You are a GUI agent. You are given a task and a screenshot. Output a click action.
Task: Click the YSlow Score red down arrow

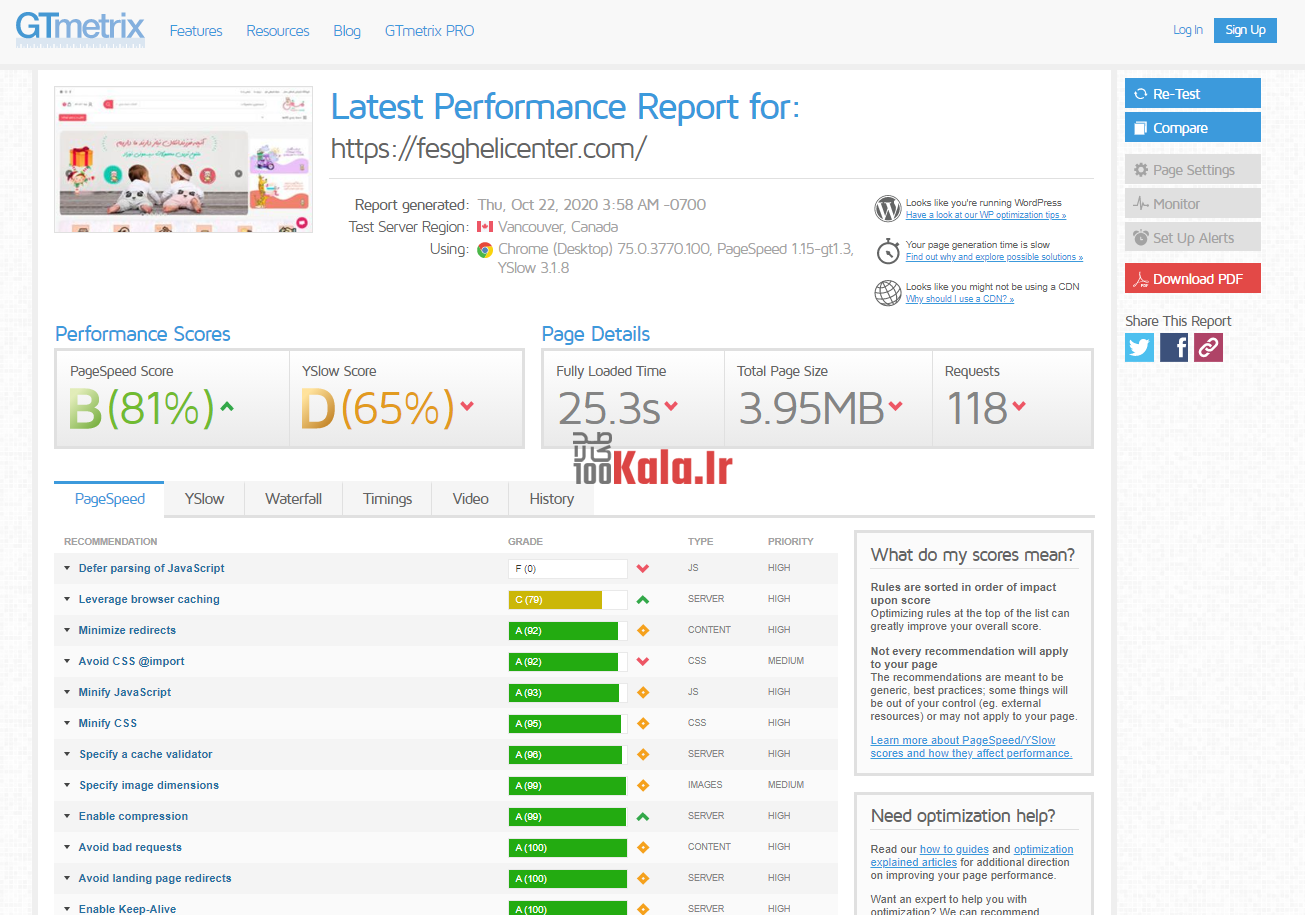pos(466,406)
